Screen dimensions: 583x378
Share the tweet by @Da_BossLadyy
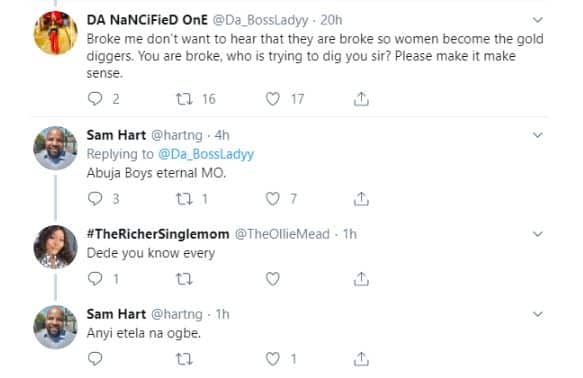click(361, 99)
